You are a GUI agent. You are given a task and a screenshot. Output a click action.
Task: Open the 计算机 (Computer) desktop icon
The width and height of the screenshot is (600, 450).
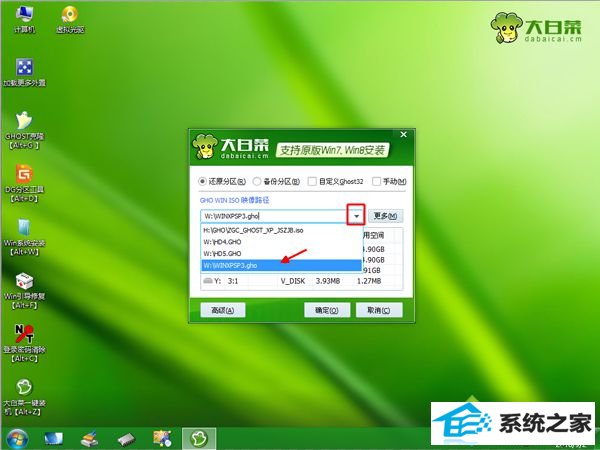click(x=24, y=19)
